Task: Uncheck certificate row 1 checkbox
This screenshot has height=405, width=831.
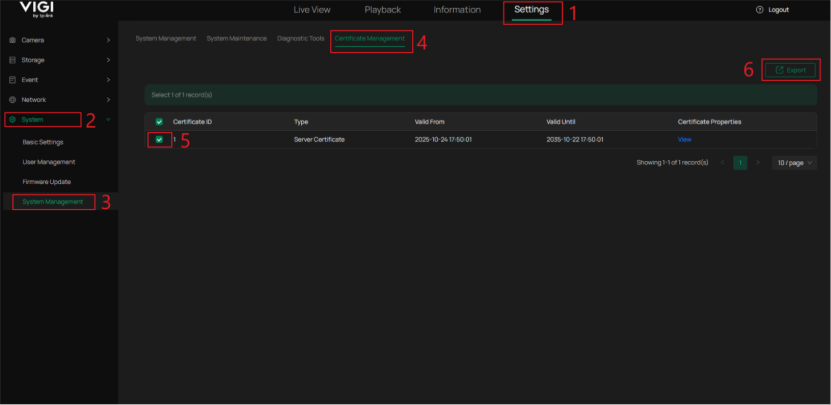Action: 159,140
